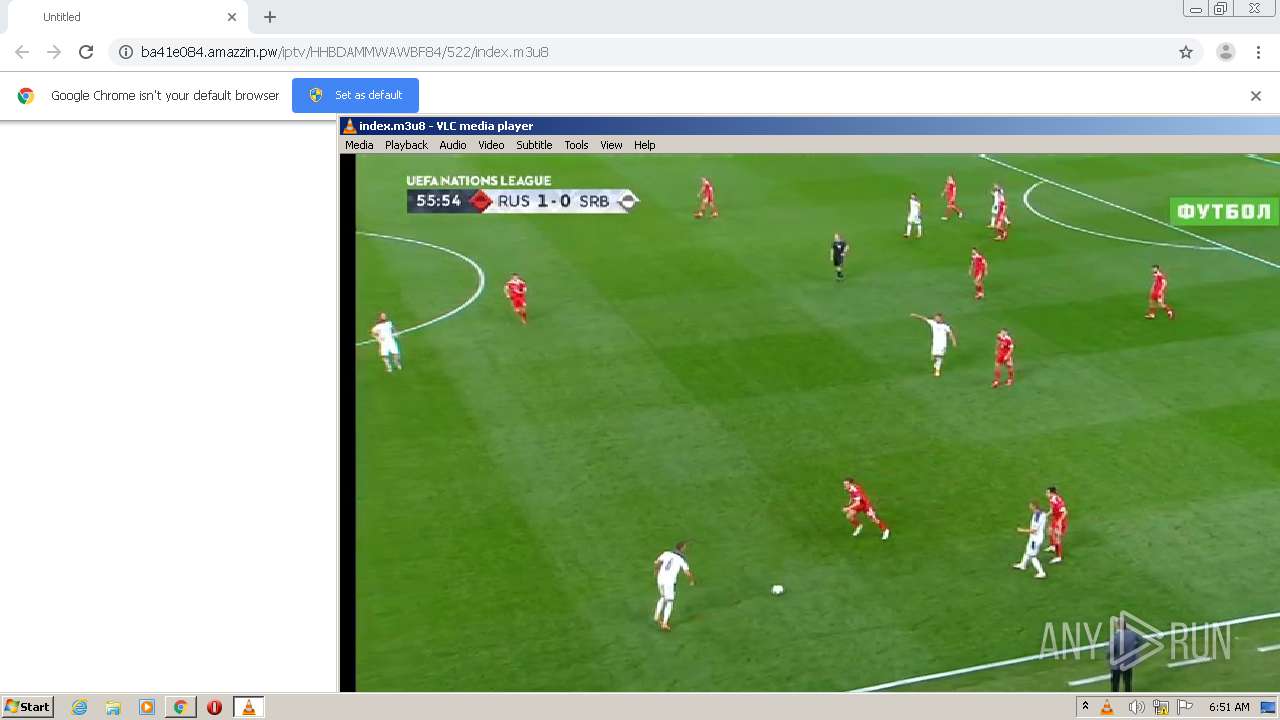Viewport: 1280px width, 720px height.
Task: Reload the current page
Action: click(x=86, y=52)
